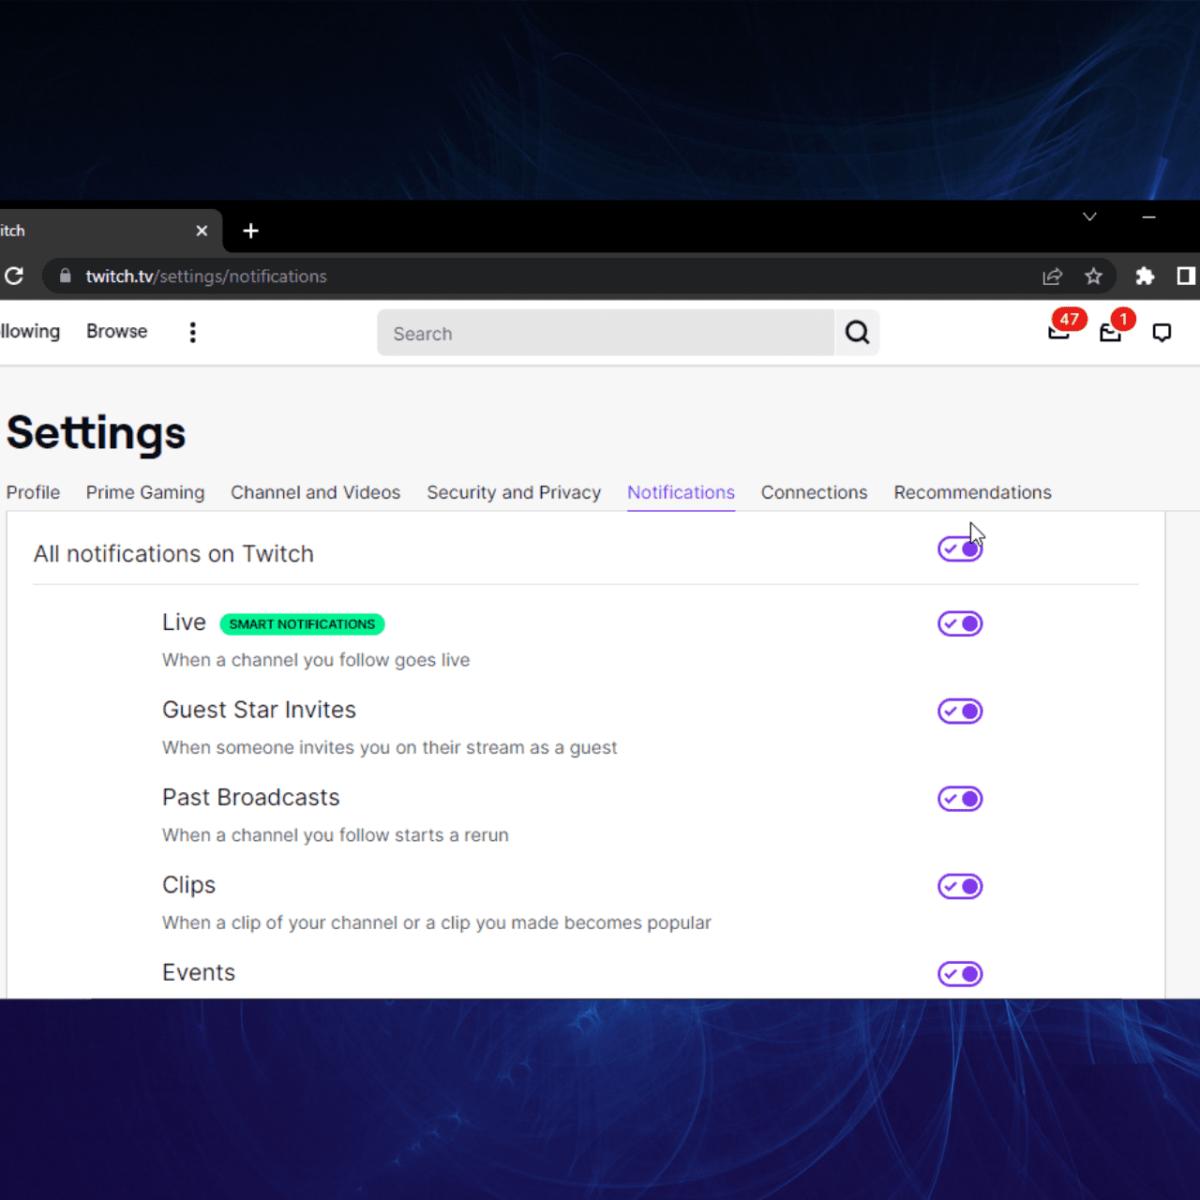This screenshot has width=1200, height=1200.
Task: Click 'When someone invites you on their stream' text
Action: click(x=390, y=748)
